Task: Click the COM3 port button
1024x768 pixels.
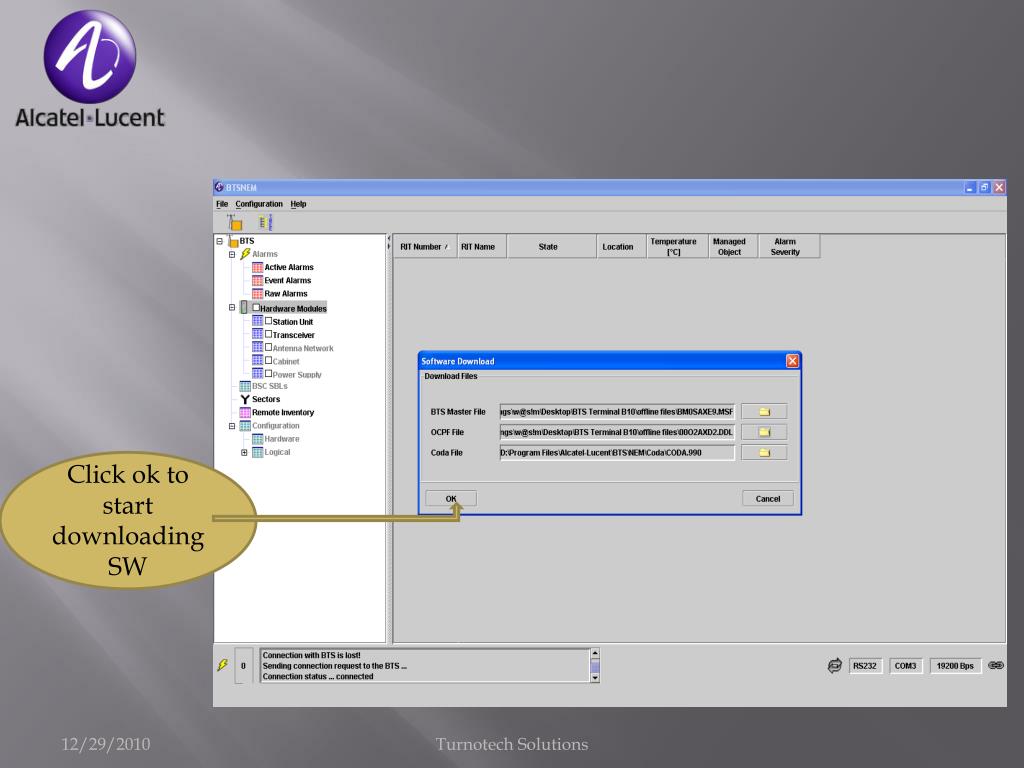Action: click(905, 665)
